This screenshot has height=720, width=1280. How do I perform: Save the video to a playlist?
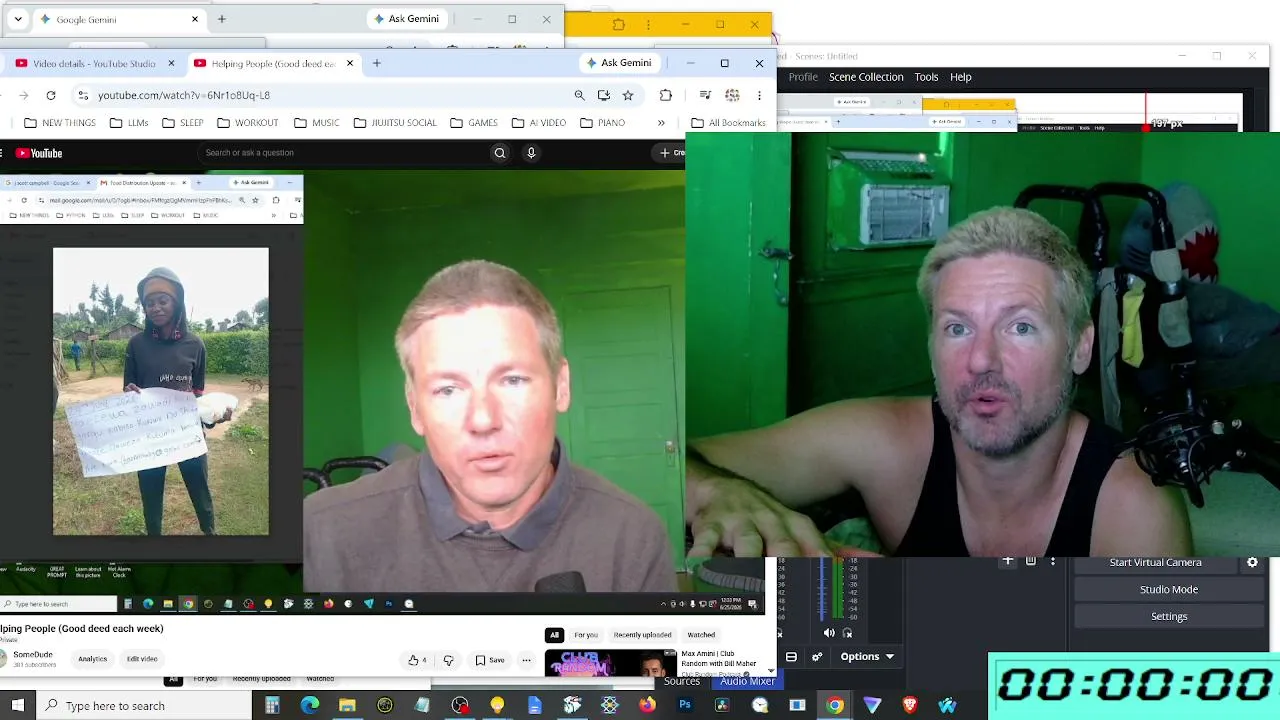tap(490, 660)
